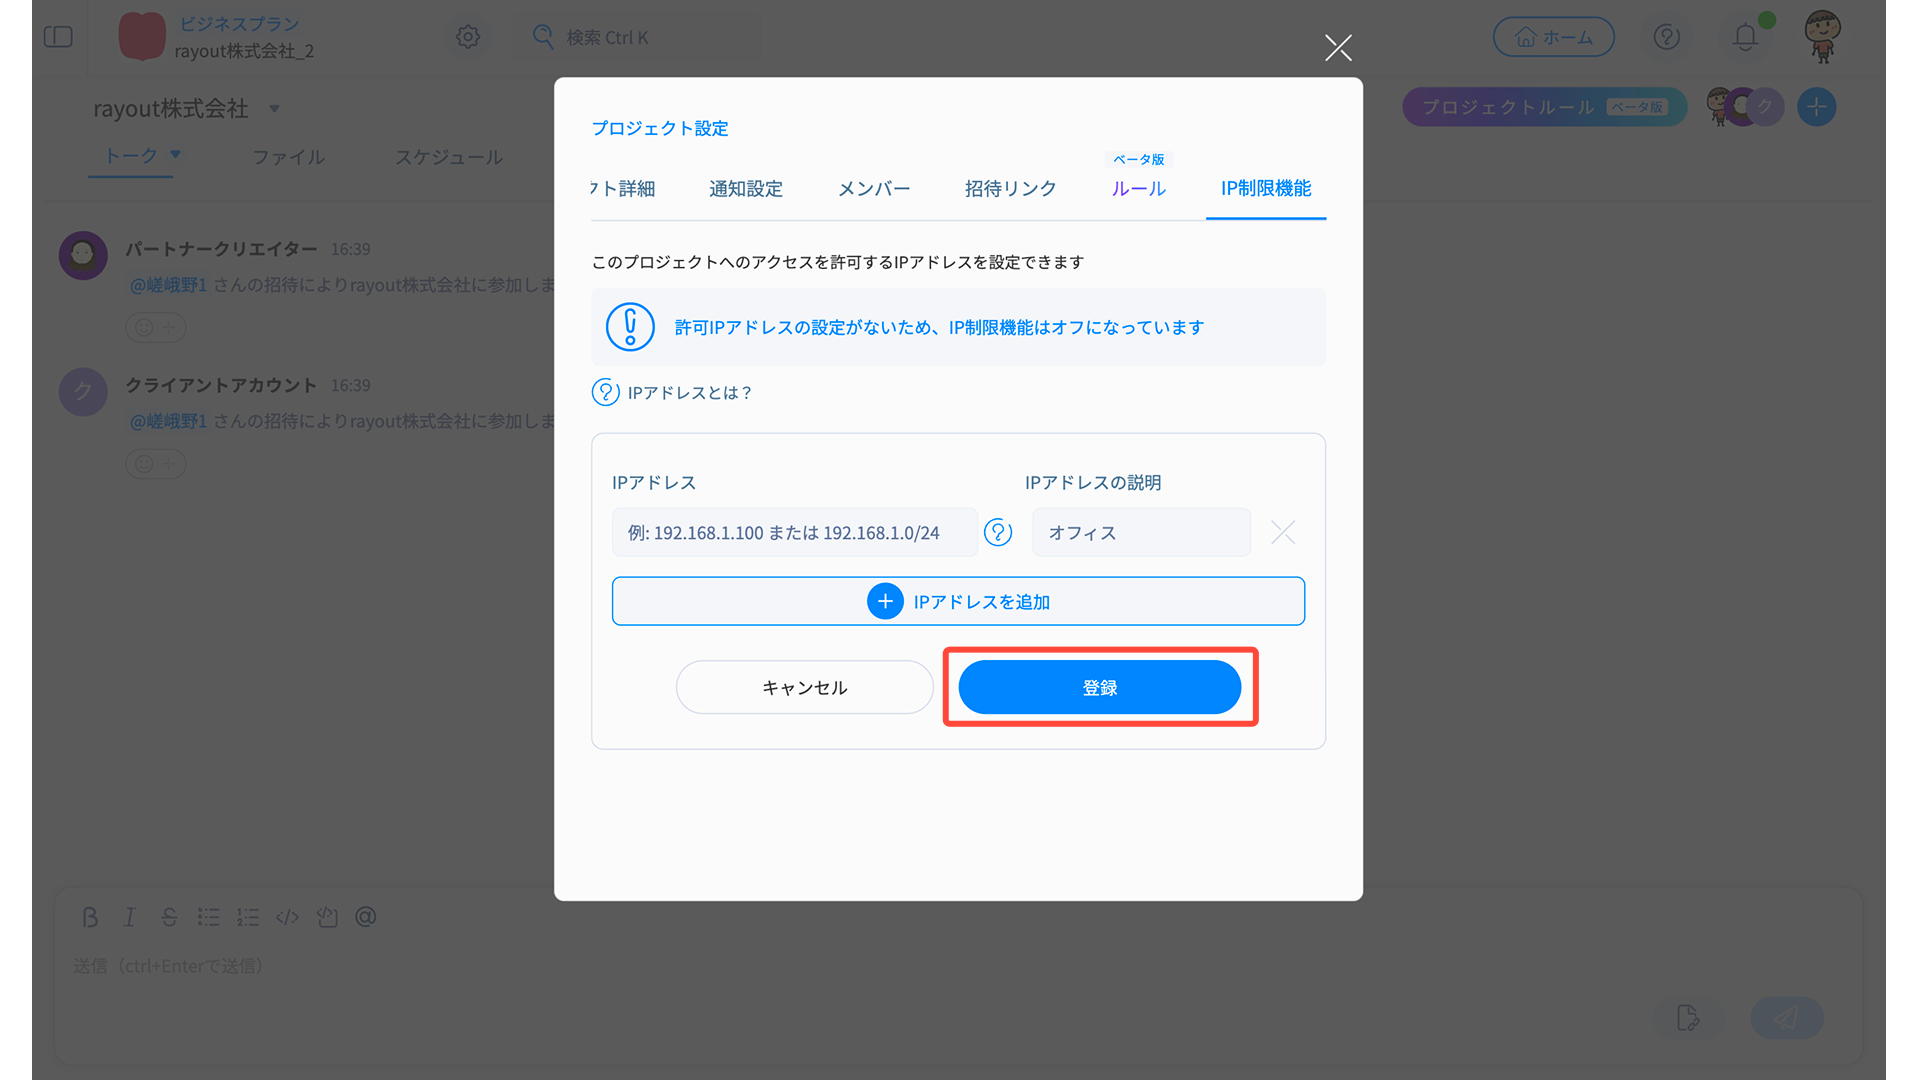1920x1080 pixels.
Task: Click the help question mark in top bar
Action: (1666, 37)
